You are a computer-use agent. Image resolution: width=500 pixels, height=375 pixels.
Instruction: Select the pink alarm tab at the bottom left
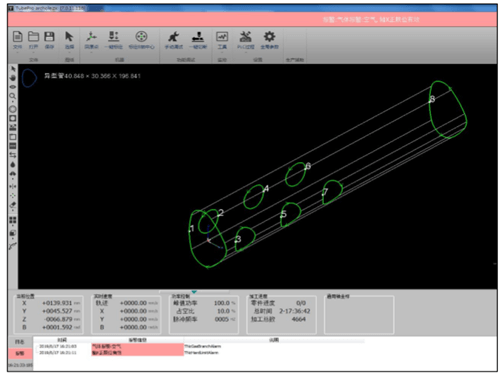pos(20,353)
